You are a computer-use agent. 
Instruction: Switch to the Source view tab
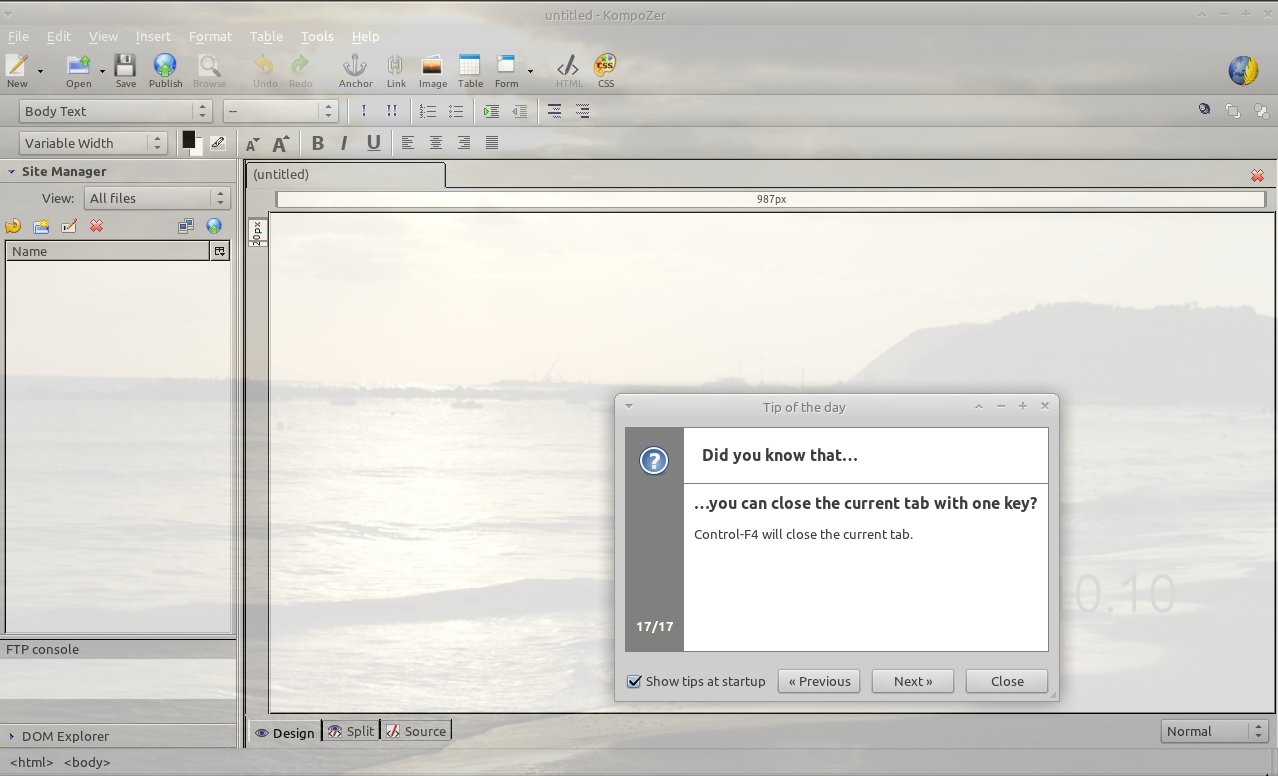tap(416, 732)
